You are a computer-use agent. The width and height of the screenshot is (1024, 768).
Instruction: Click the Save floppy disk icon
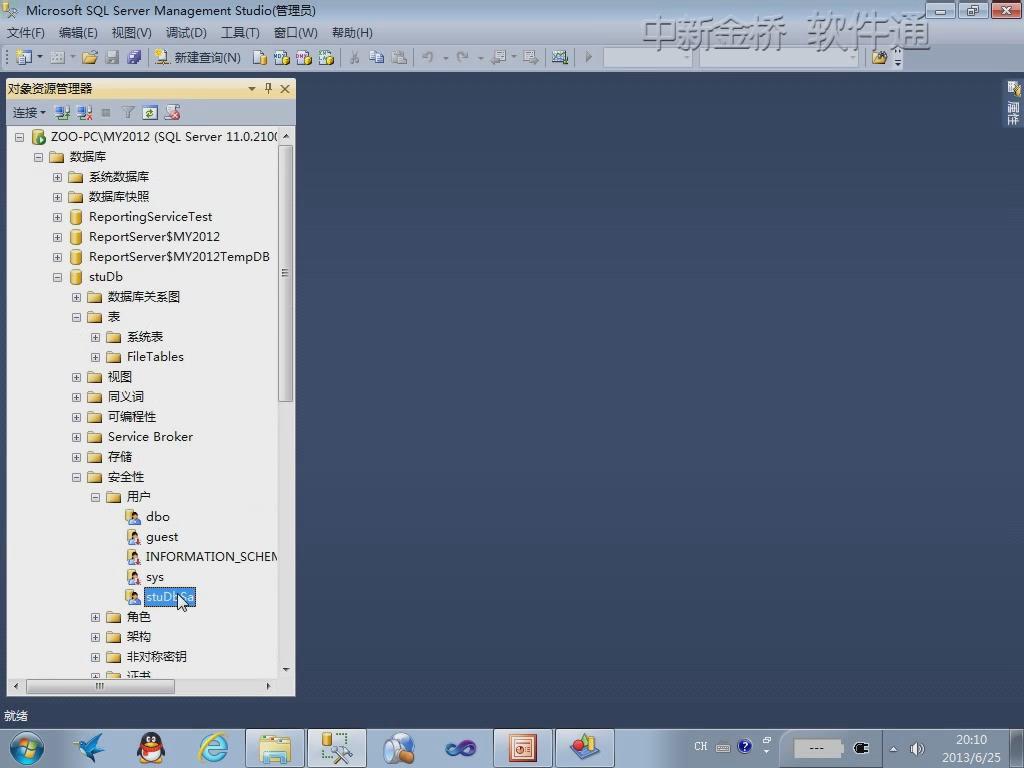pyautogui.click(x=112, y=57)
